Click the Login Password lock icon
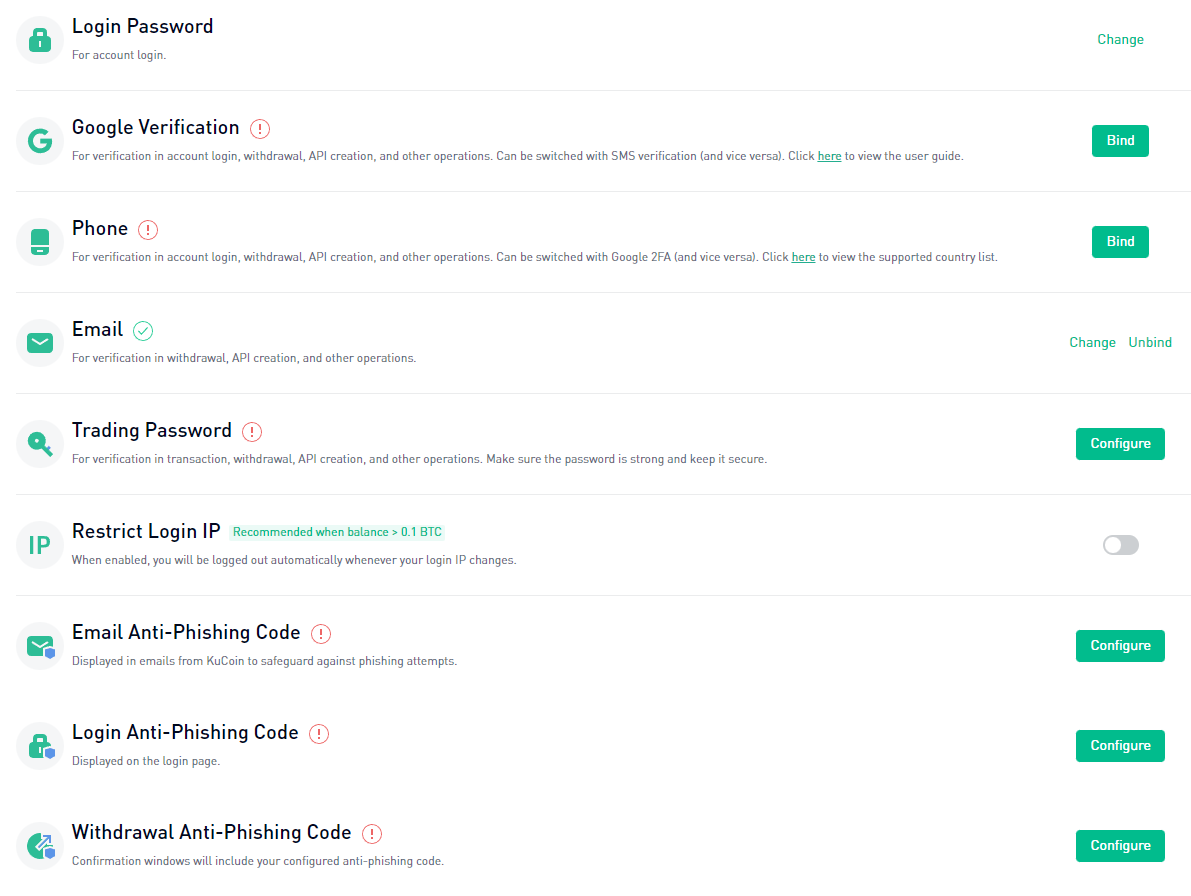The width and height of the screenshot is (1191, 896). pos(39,39)
